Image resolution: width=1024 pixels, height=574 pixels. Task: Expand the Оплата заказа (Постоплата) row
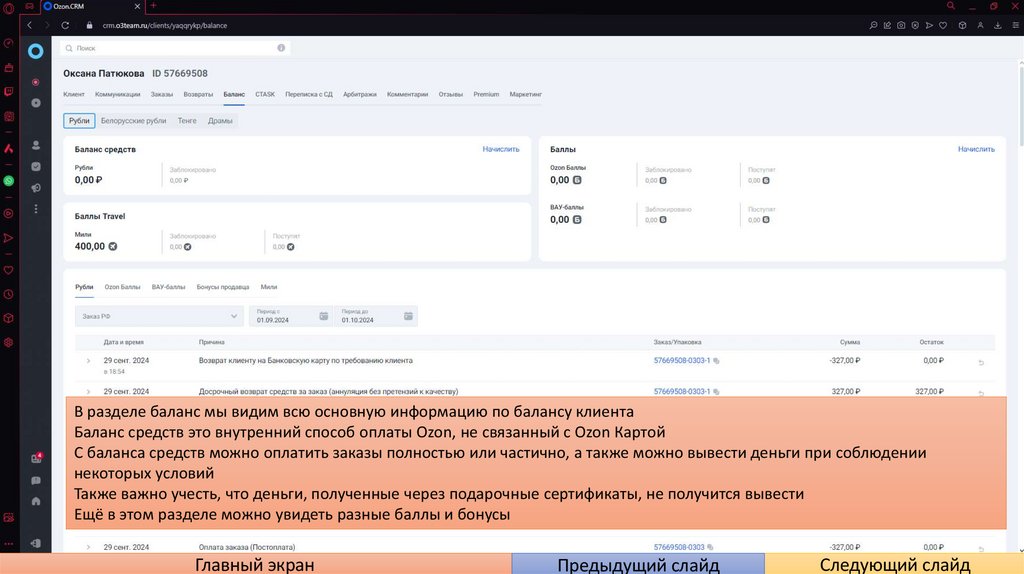(89, 547)
